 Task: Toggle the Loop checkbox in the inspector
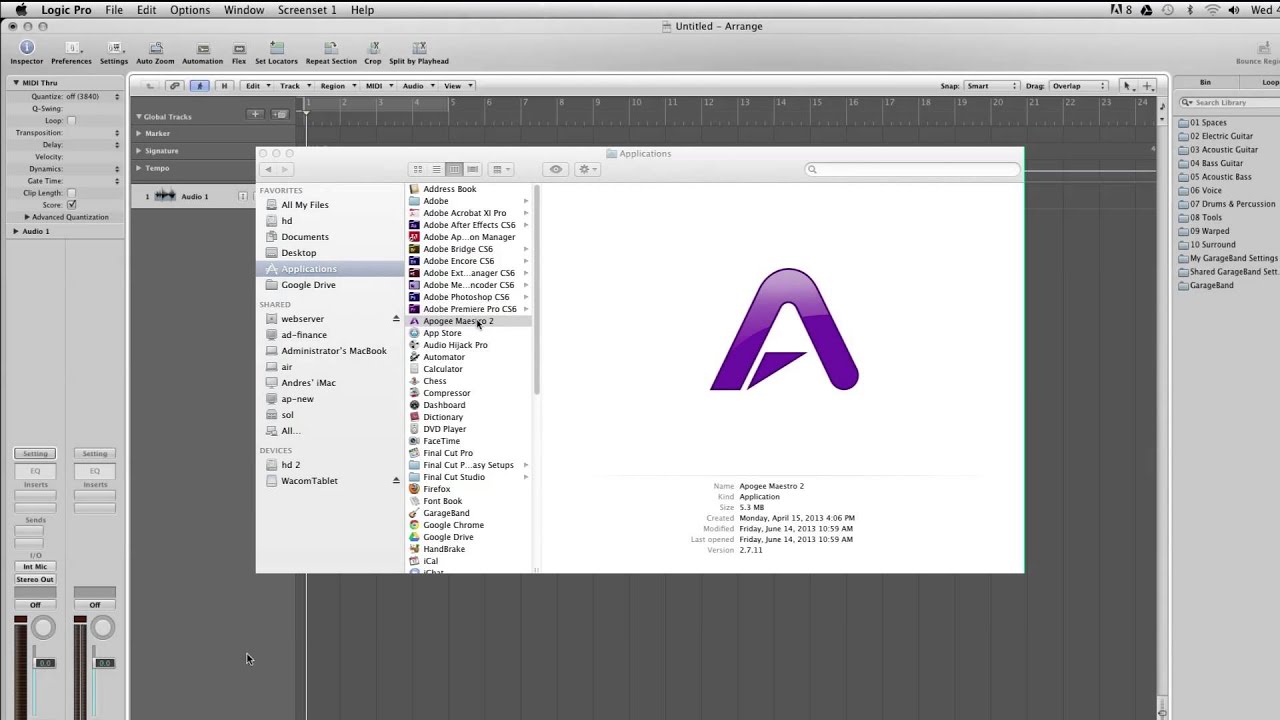[71, 121]
